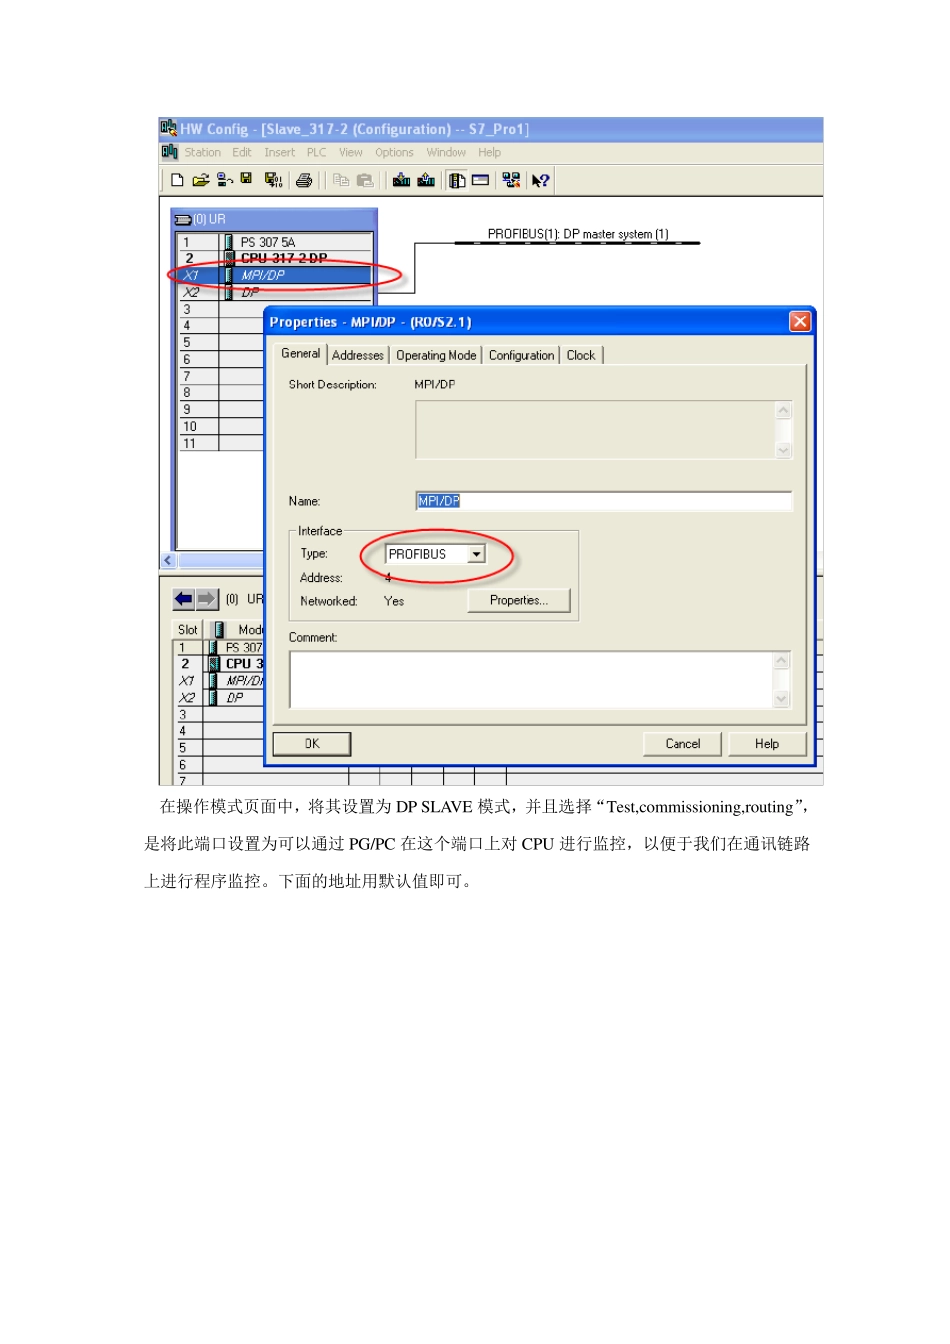Open the interface Type PROFIBUS dropdown
The image size is (950, 1344).
pyautogui.click(x=476, y=554)
